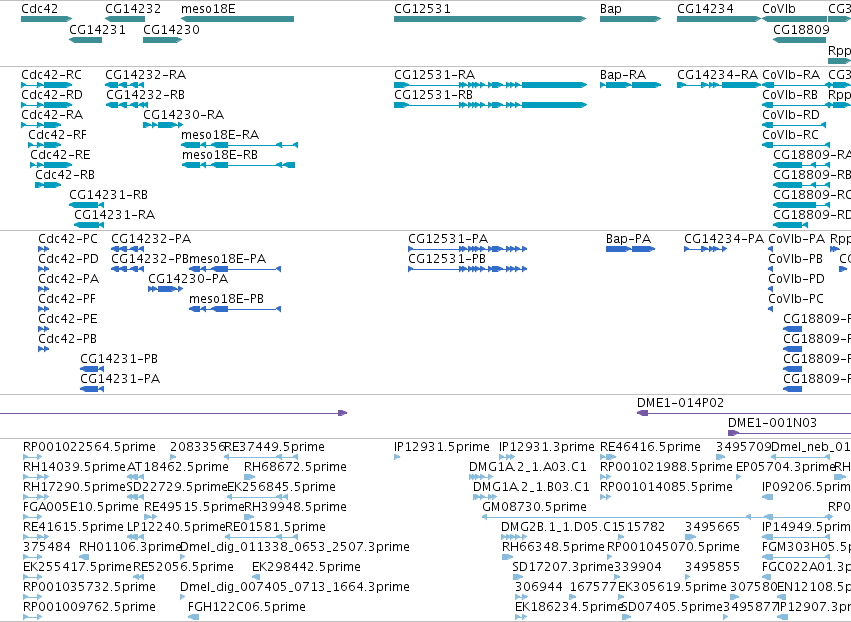Open the CG14234-PA protein label
The height and width of the screenshot is (622, 851).
(x=723, y=239)
